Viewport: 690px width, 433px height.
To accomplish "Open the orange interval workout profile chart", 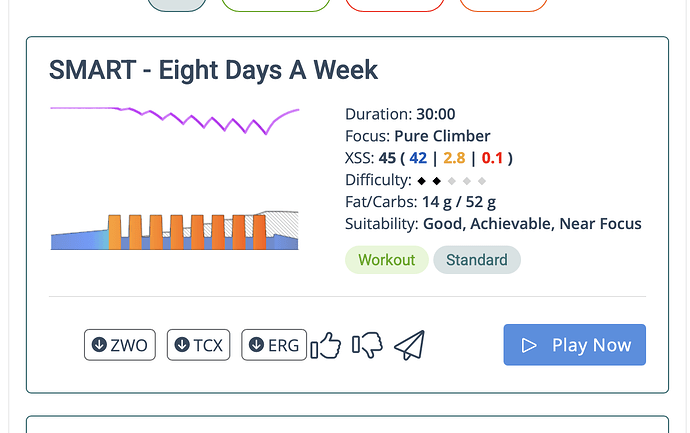I will pos(175,231).
